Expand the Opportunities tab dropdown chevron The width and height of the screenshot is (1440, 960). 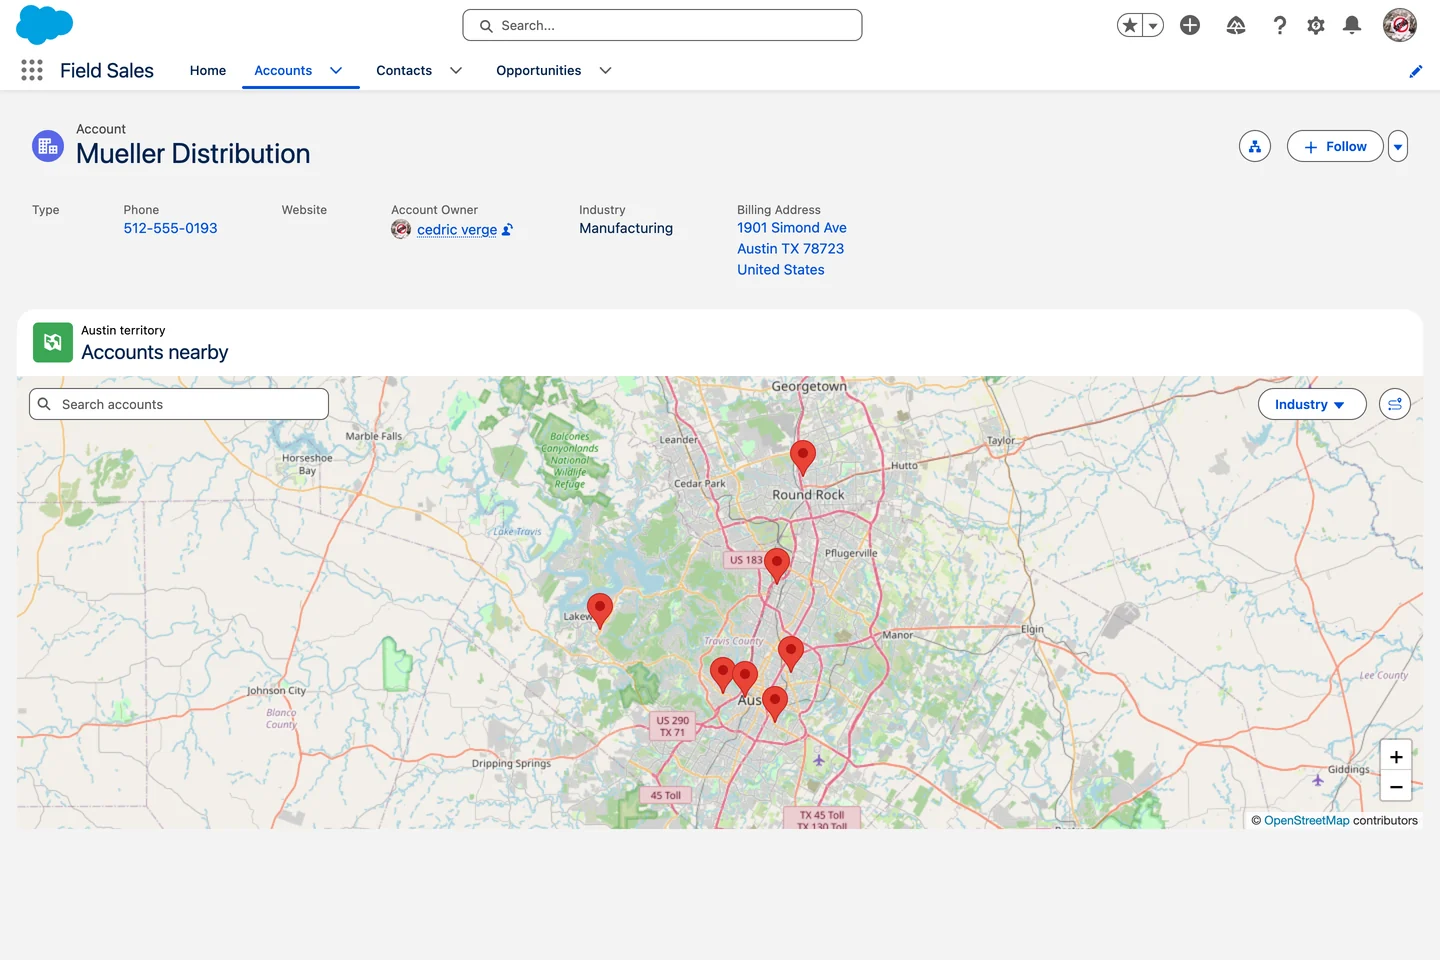click(605, 70)
